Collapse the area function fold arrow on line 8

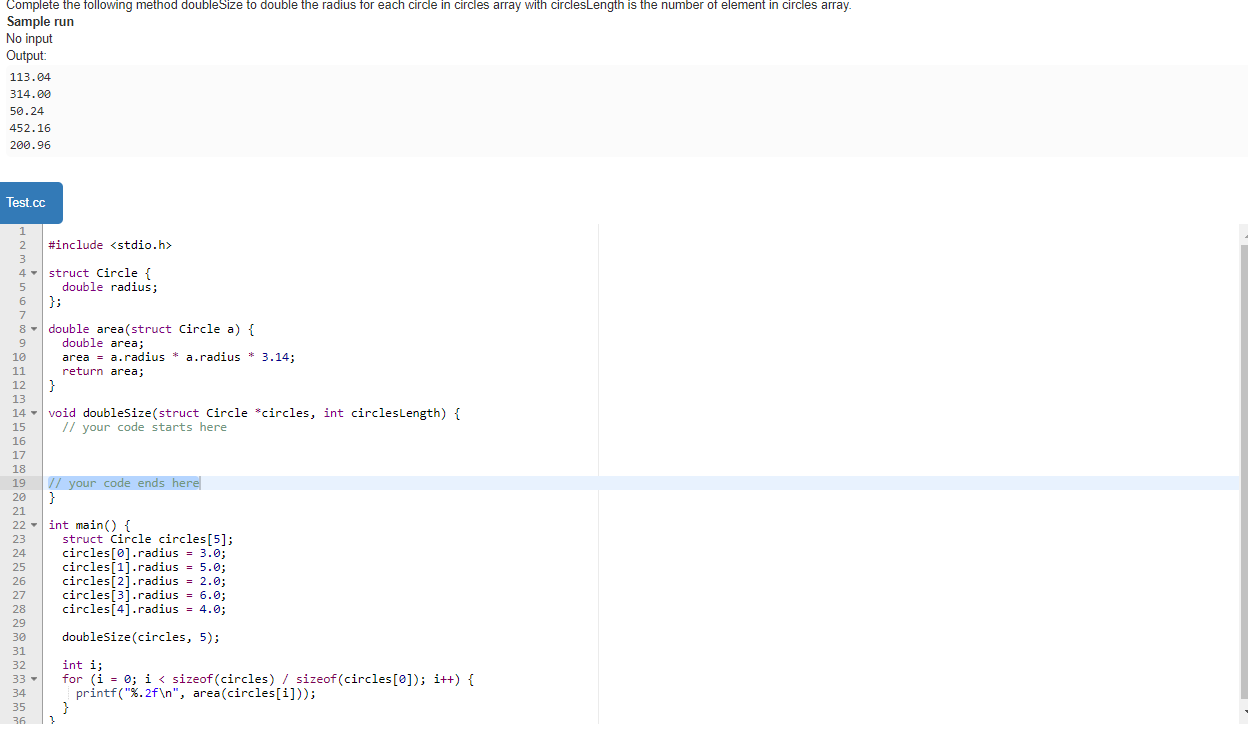[x=35, y=329]
